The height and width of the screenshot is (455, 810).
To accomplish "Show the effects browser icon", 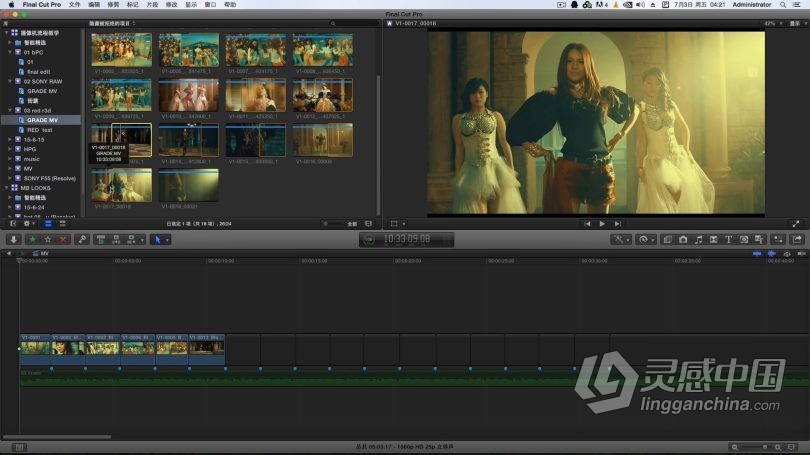I will [667, 240].
